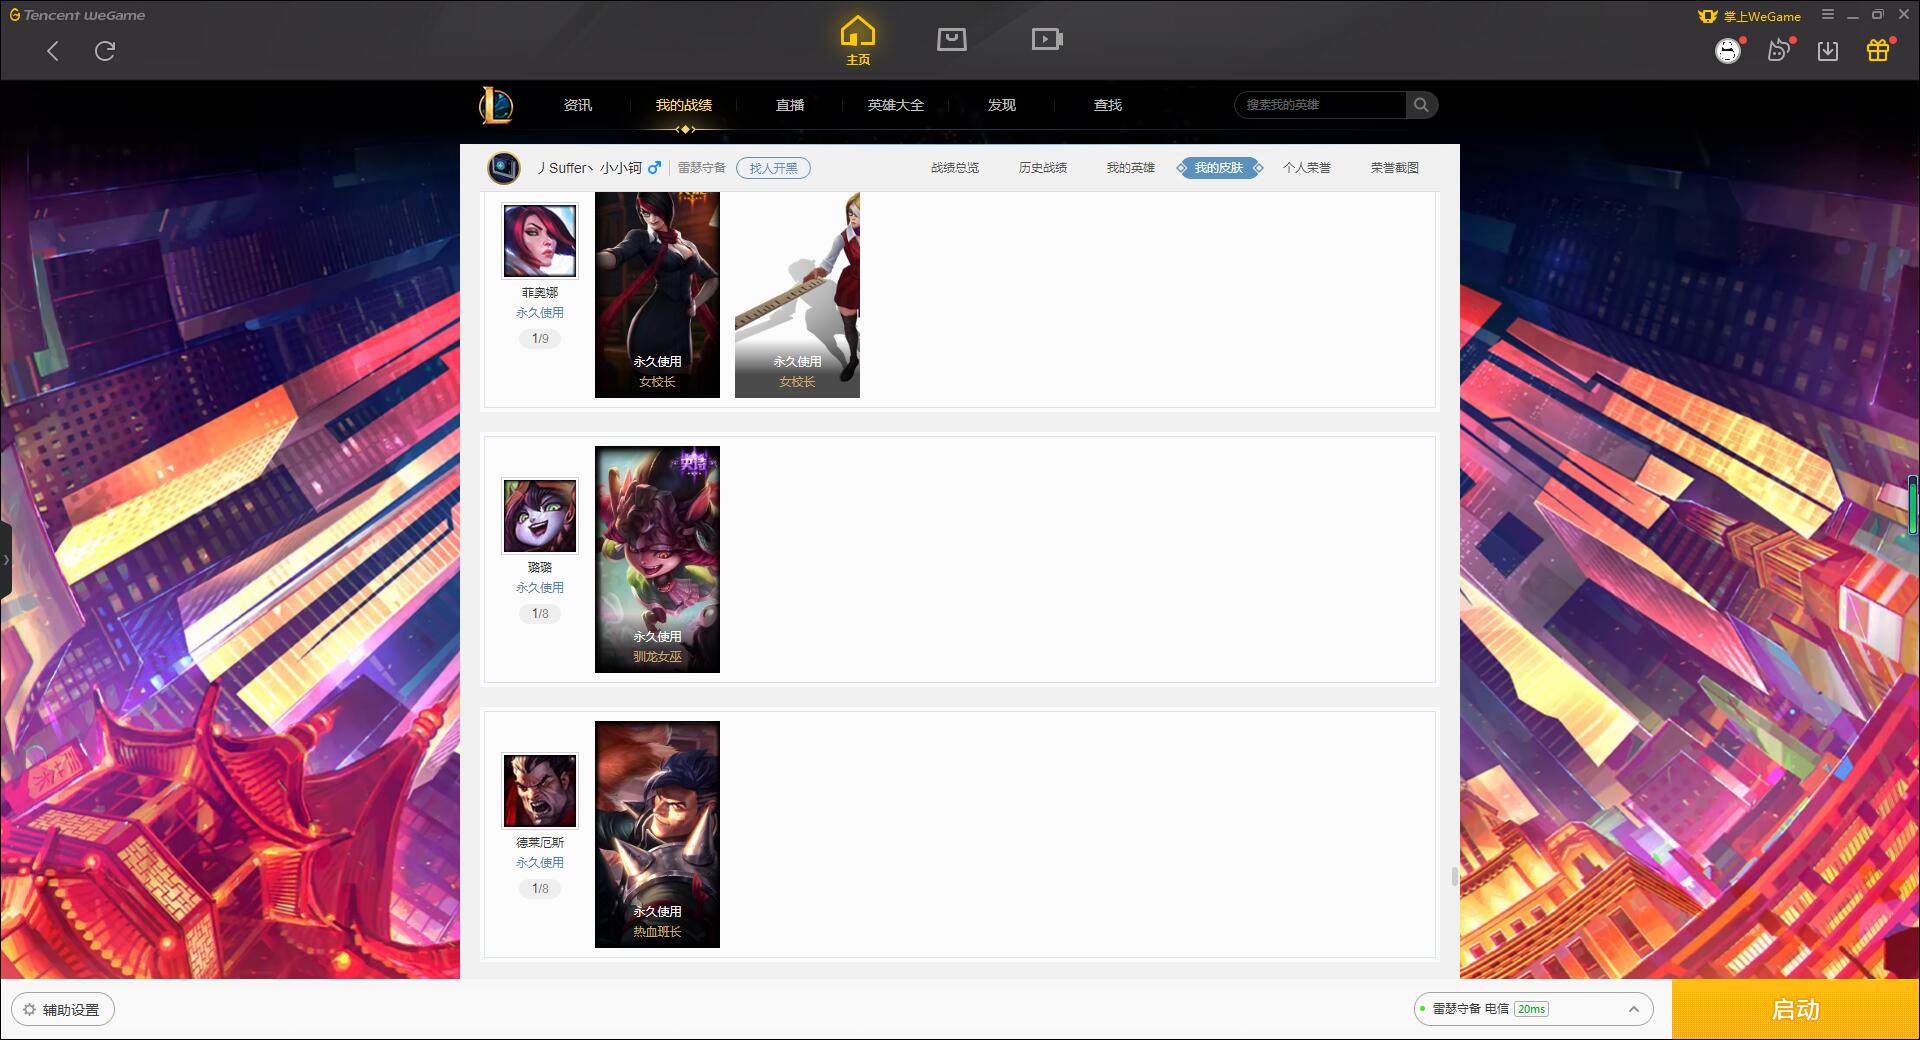Open the 查找 tab
Image resolution: width=1920 pixels, height=1040 pixels.
coord(1108,105)
